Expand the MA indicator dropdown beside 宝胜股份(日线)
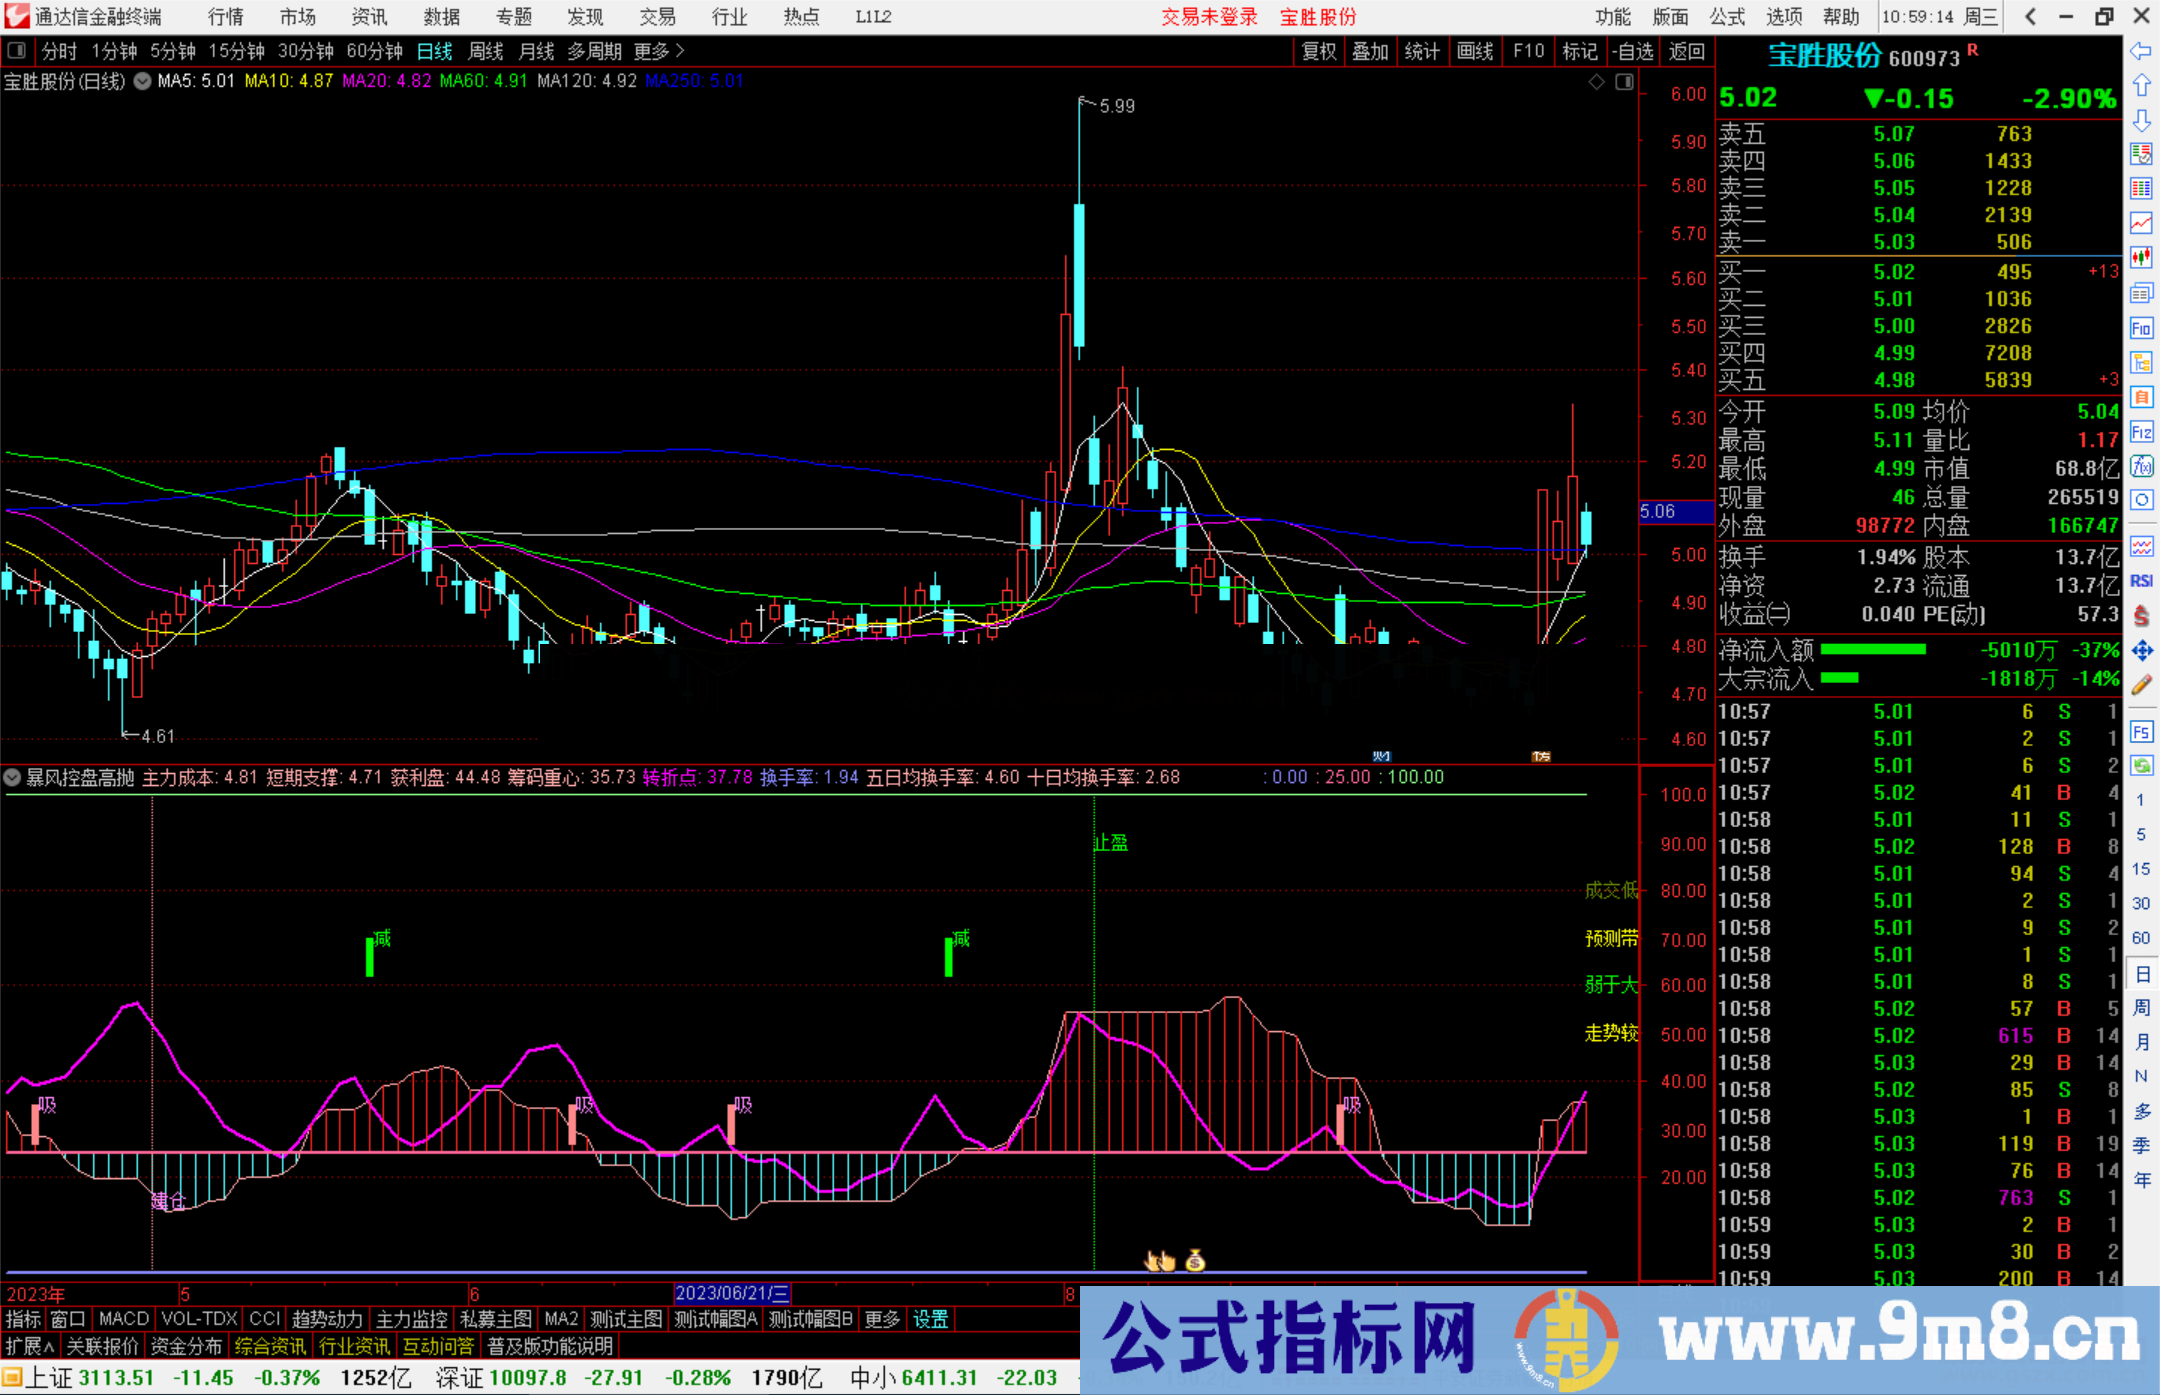Viewport: 2160px width, 1395px height. (x=143, y=81)
